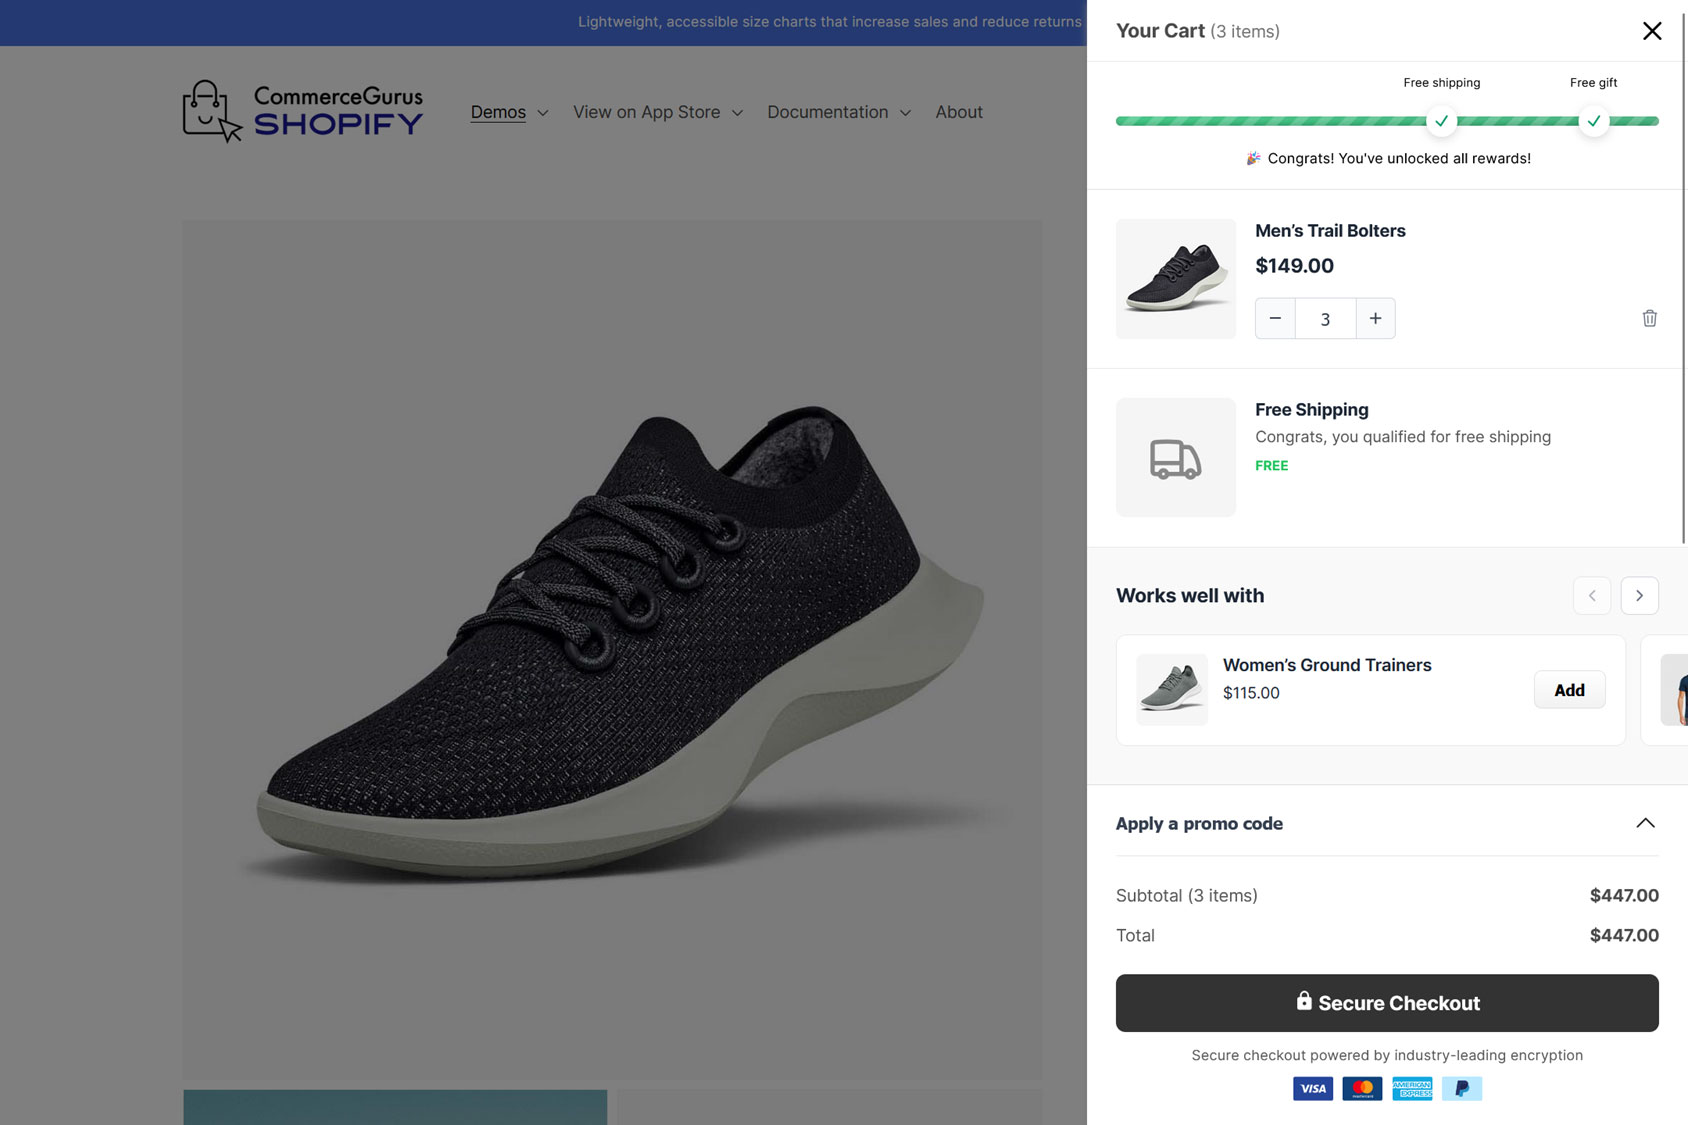The image size is (1688, 1125).
Task: Increase quantity with the plus button
Action: pos(1375,318)
